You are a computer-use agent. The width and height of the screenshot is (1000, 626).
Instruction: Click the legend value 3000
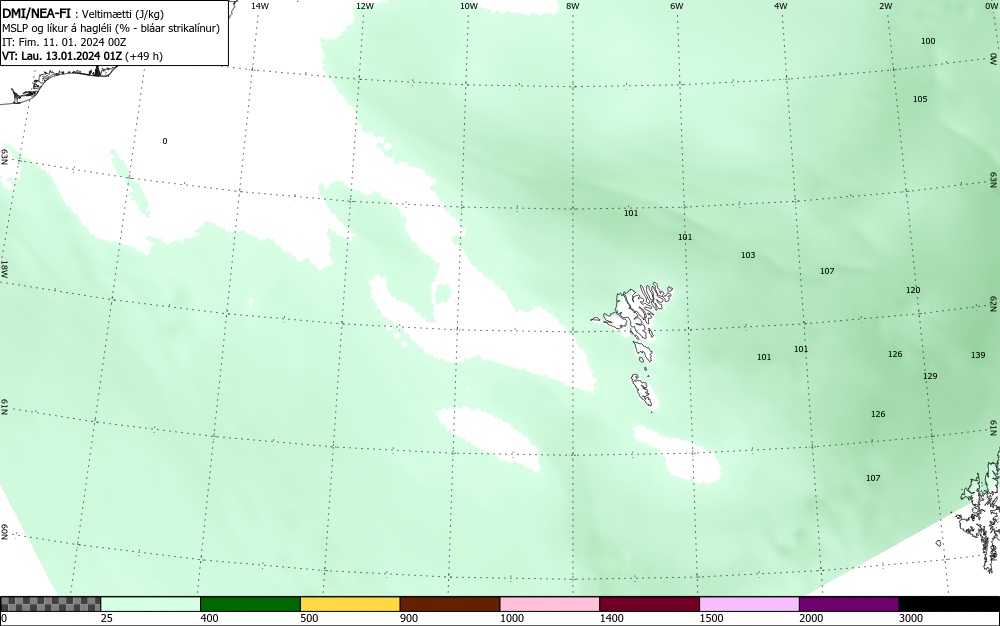[x=911, y=618]
